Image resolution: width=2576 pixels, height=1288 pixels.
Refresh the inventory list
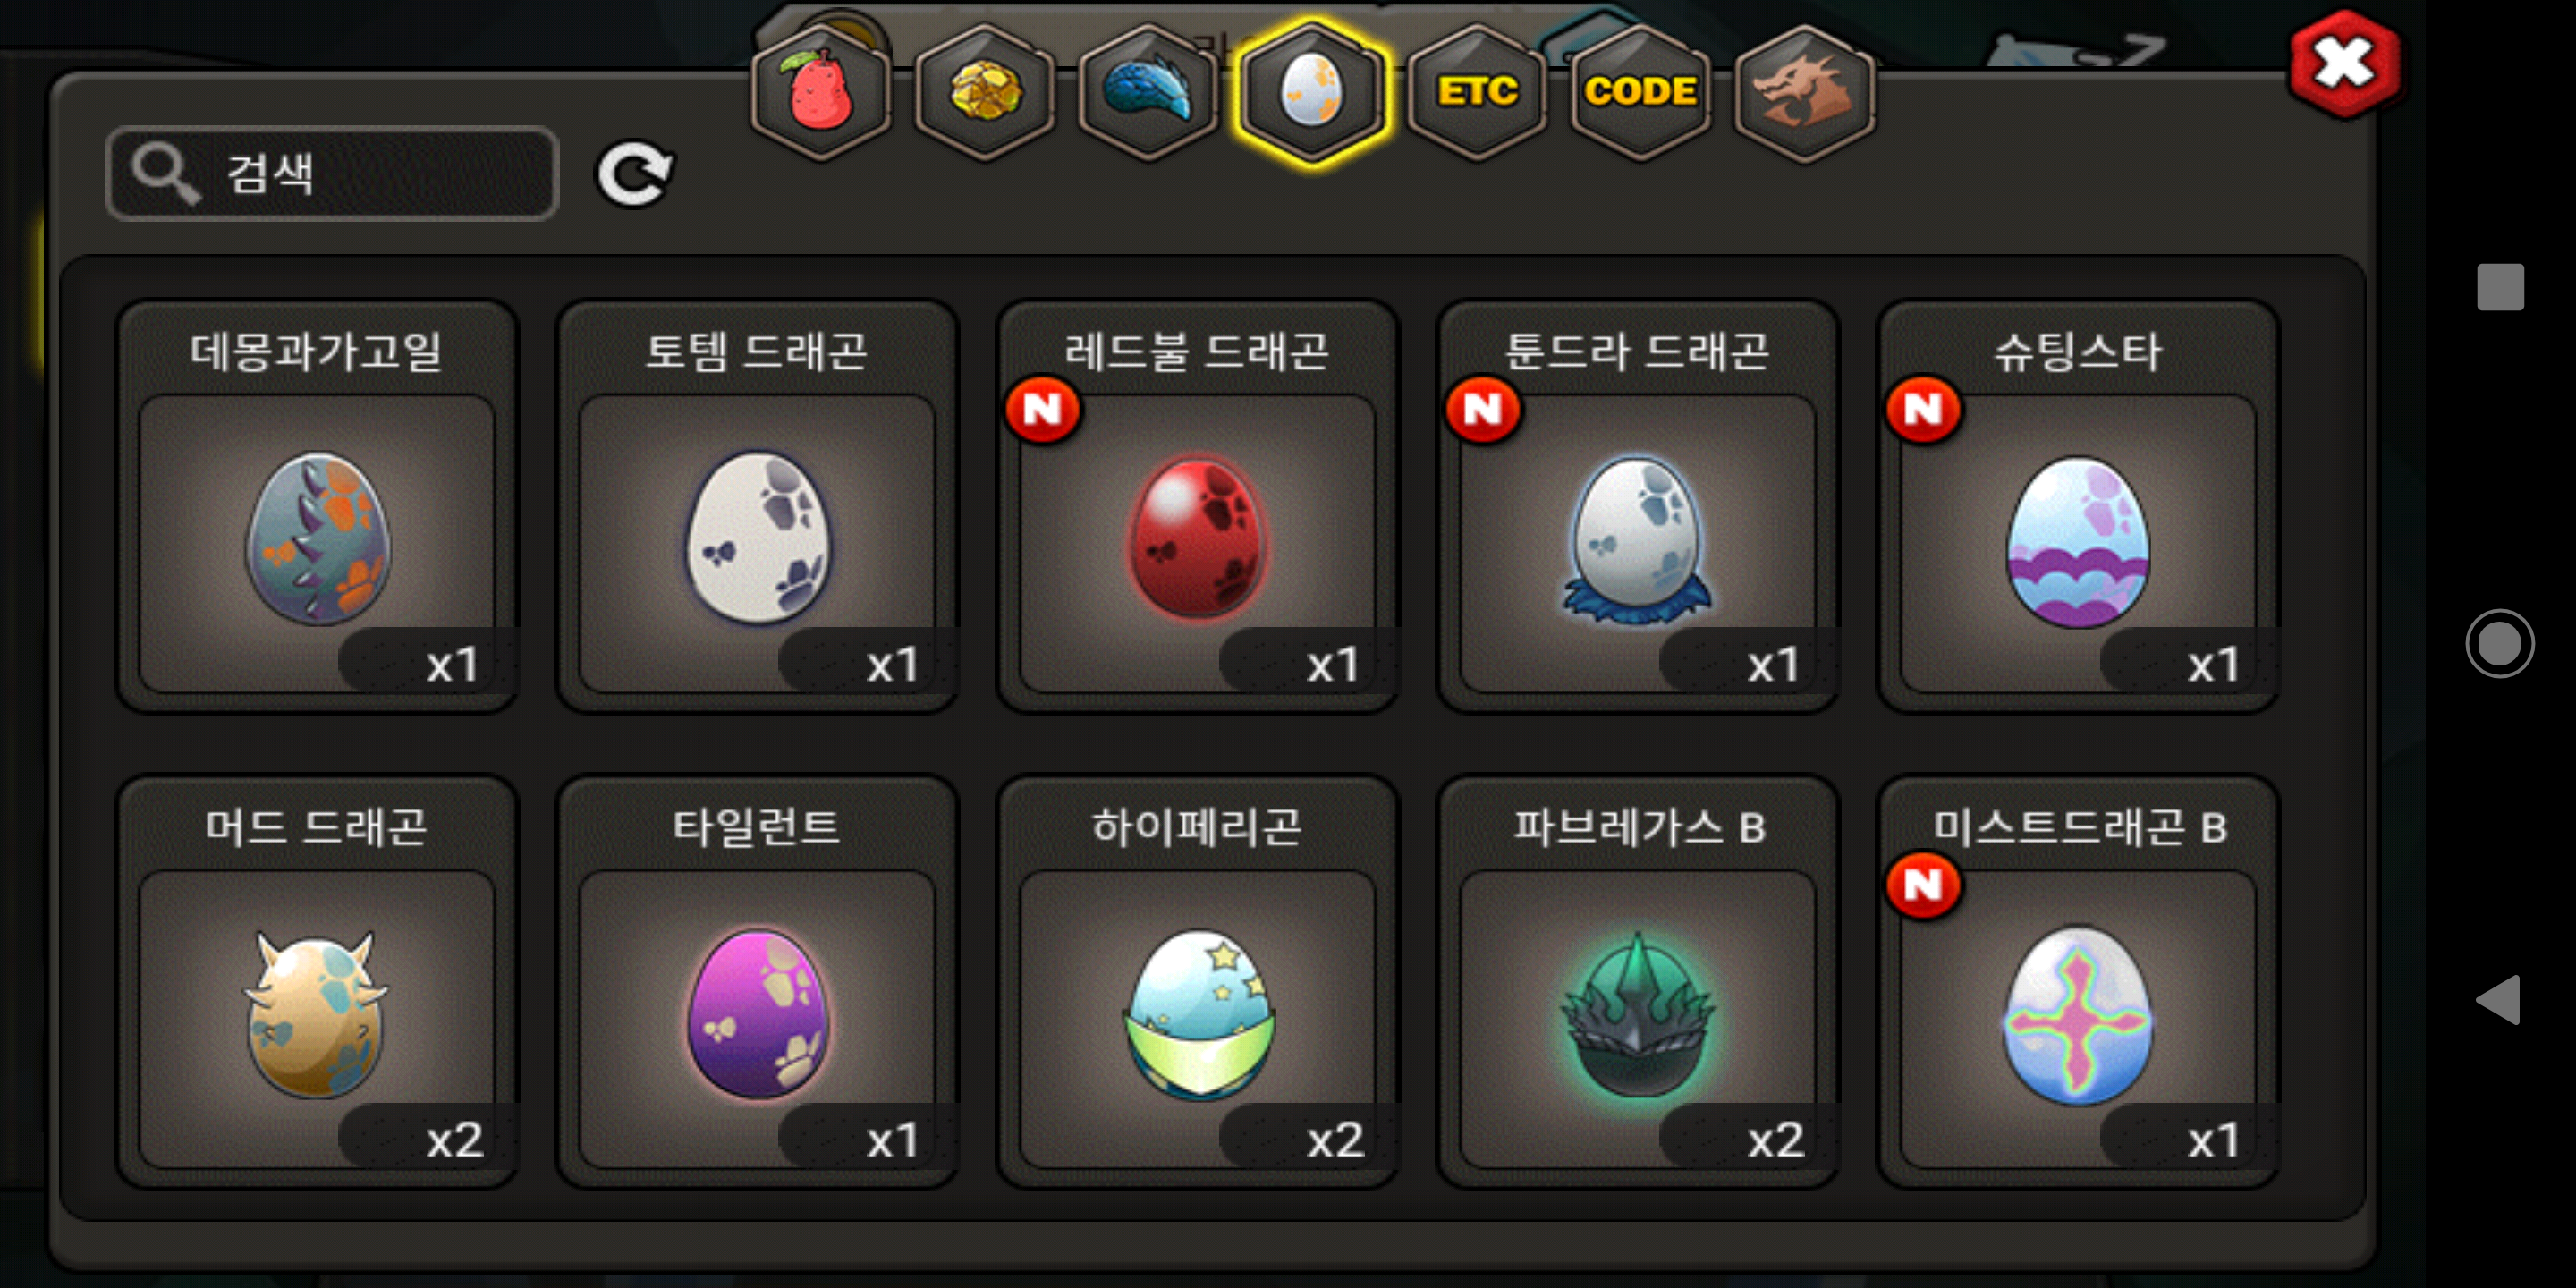[x=635, y=174]
